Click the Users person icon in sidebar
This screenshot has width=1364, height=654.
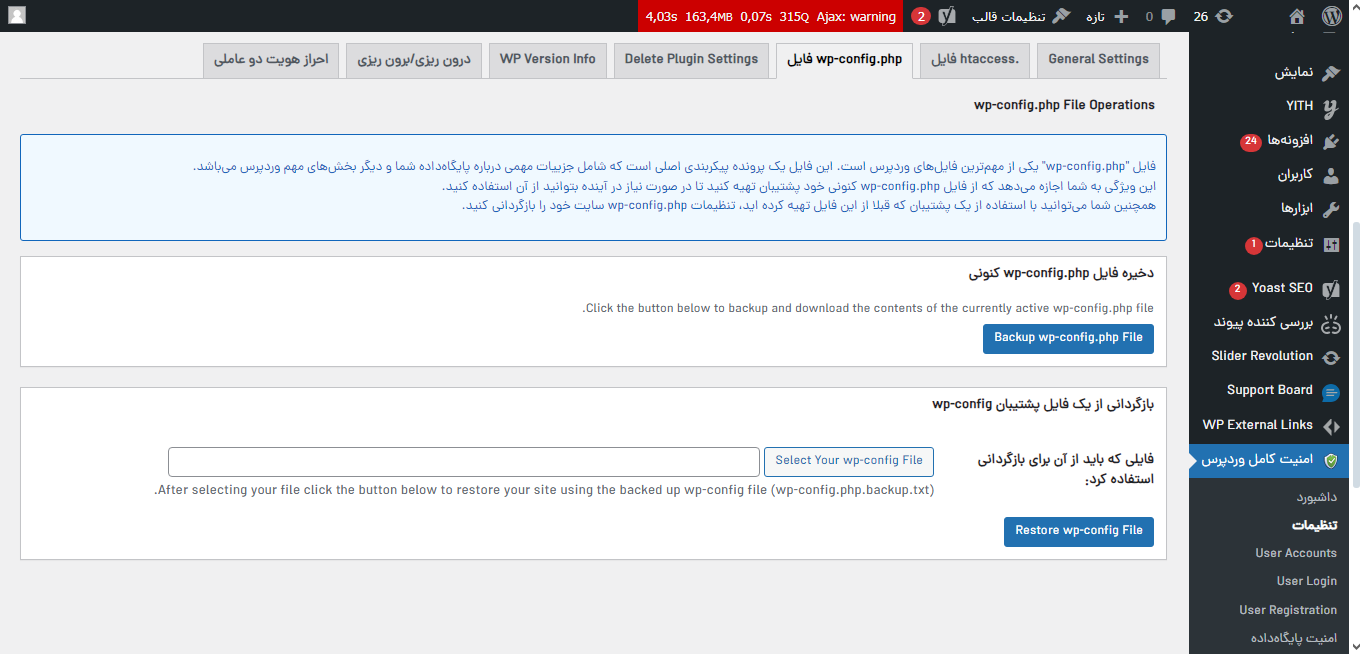1331,176
